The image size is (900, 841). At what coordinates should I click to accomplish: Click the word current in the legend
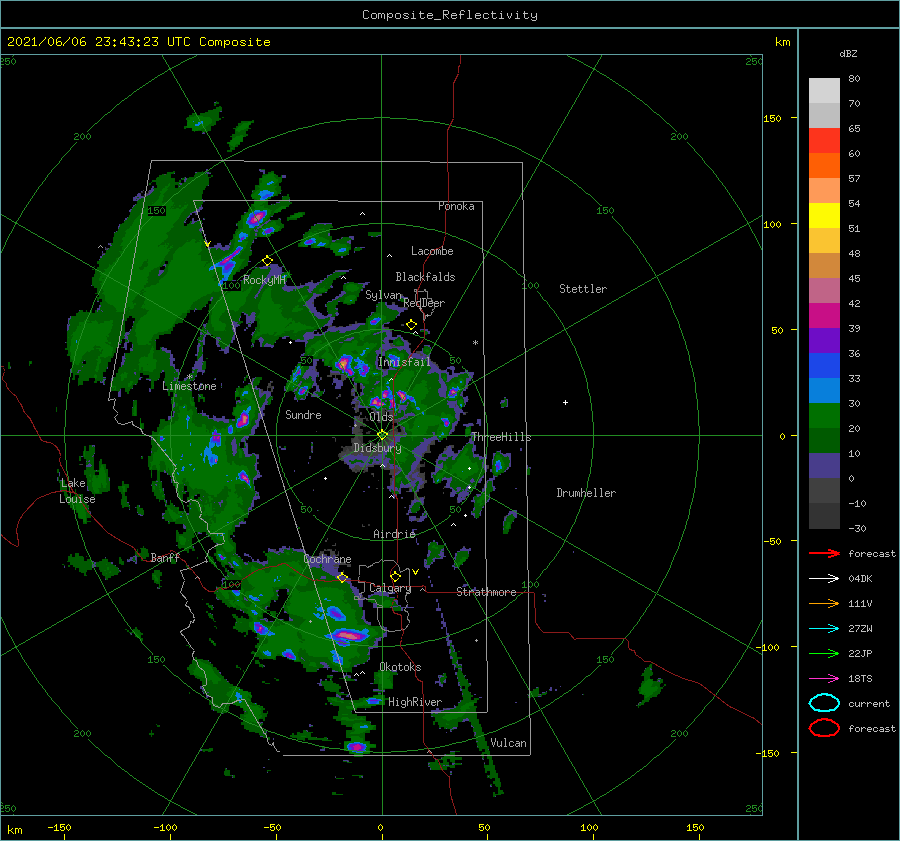tap(869, 703)
